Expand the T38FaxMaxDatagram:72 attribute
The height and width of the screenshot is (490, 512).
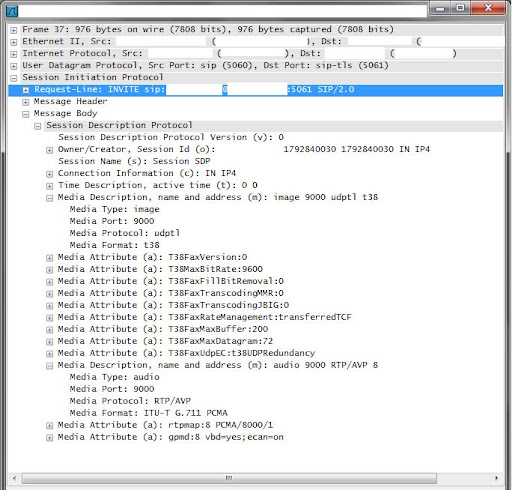click(x=49, y=342)
